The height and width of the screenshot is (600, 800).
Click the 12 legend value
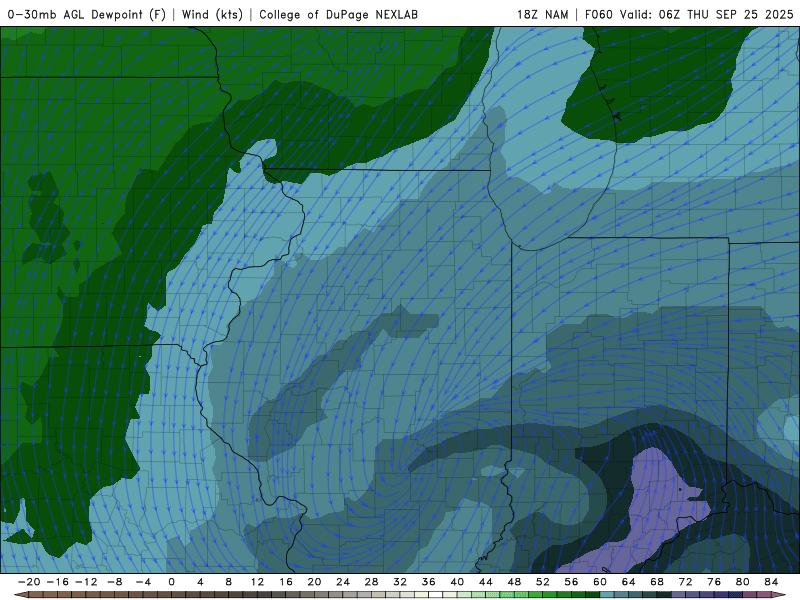(x=257, y=582)
